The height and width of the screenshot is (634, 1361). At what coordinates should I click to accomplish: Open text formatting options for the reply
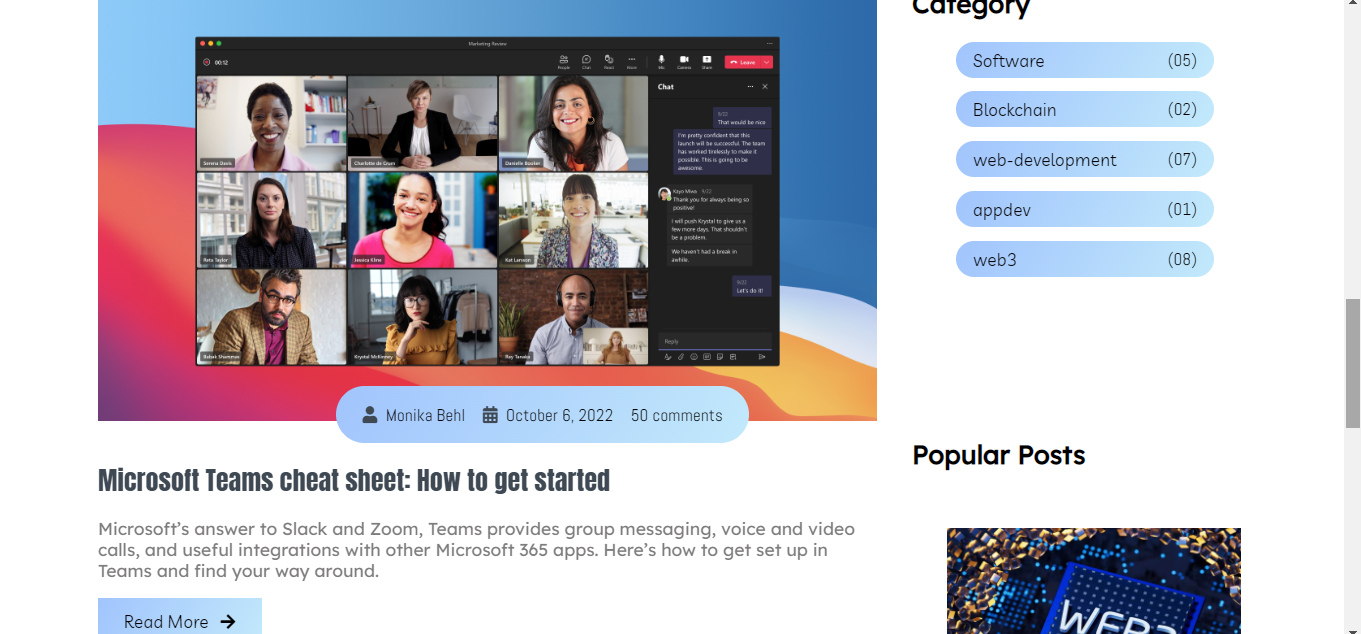click(668, 356)
